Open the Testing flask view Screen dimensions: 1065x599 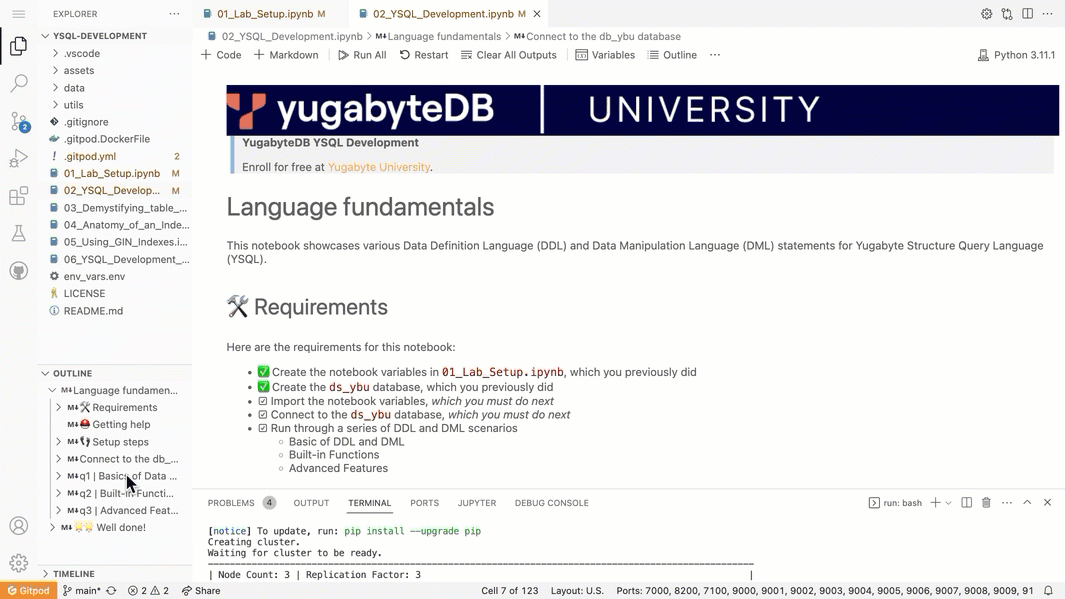pos(18,234)
